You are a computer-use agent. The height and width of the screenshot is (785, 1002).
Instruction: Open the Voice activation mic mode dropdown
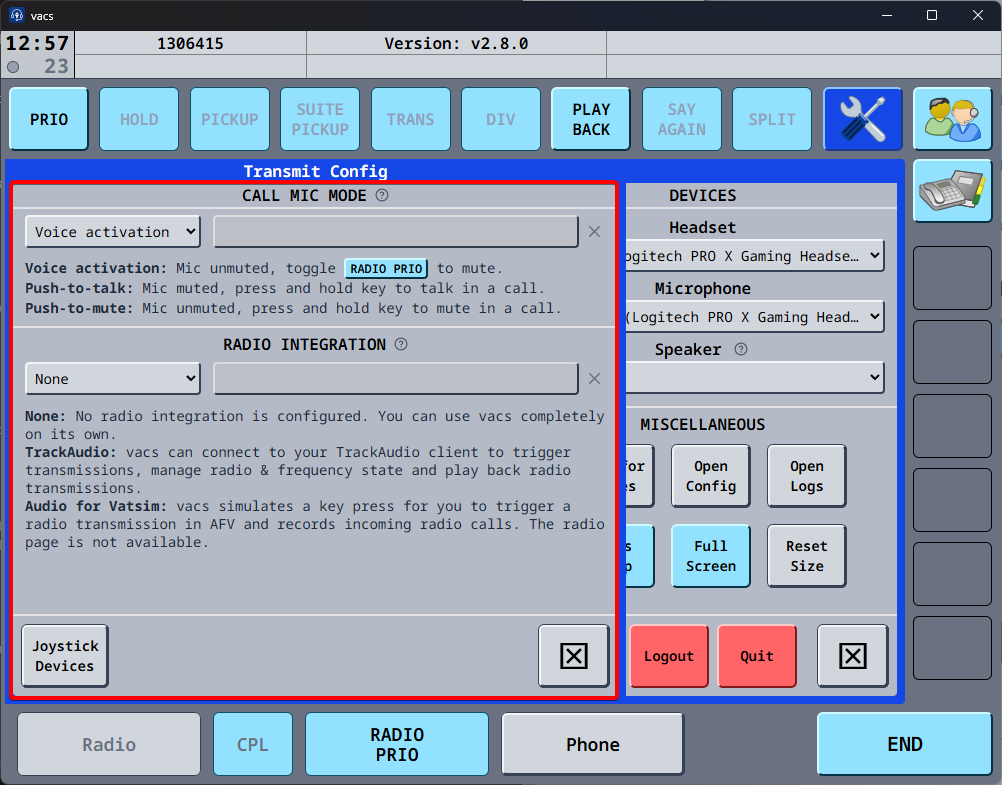pos(113,231)
